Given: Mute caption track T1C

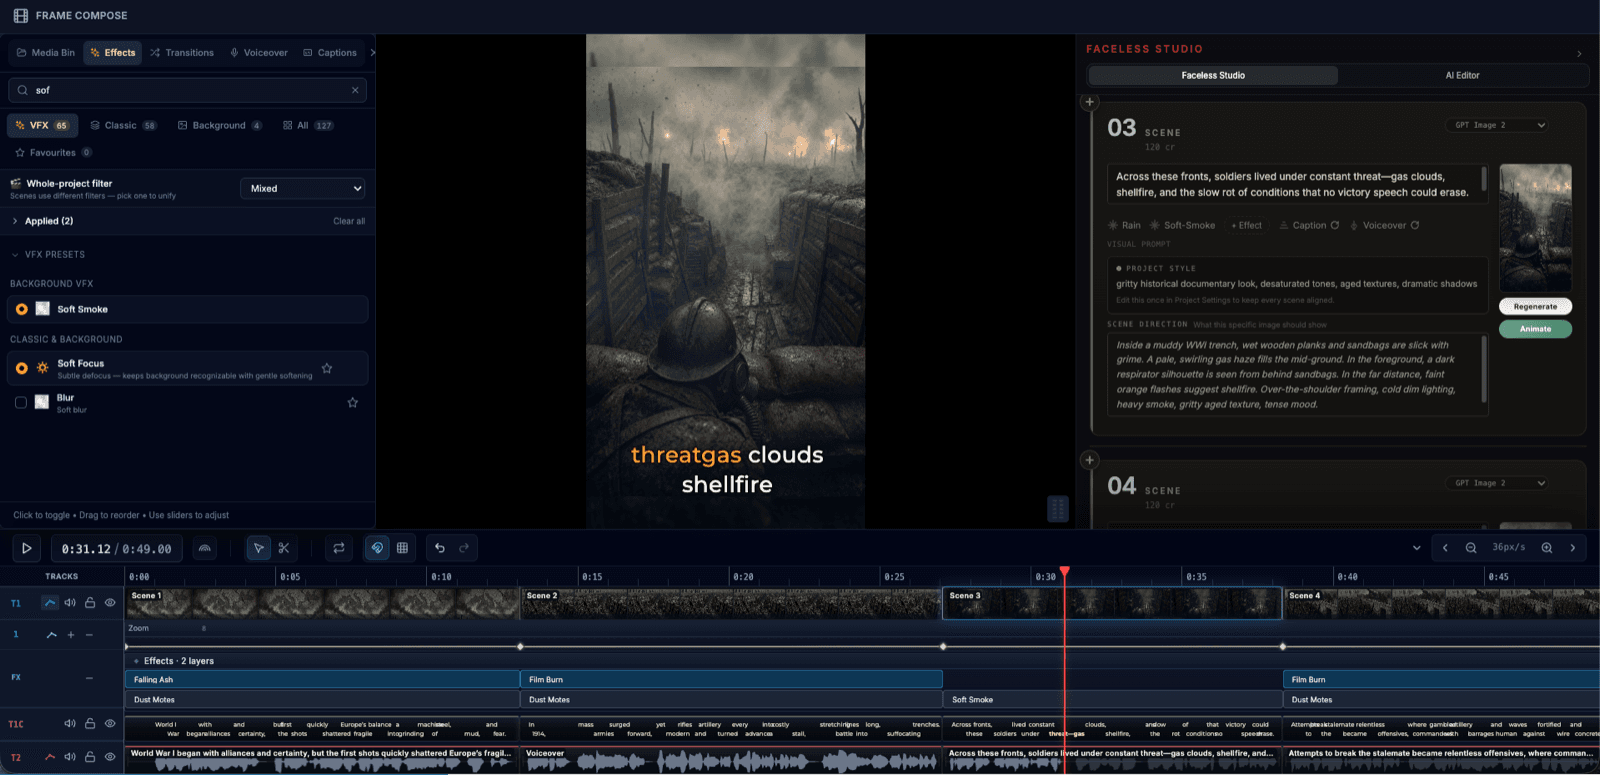Looking at the screenshot, I should (70, 724).
